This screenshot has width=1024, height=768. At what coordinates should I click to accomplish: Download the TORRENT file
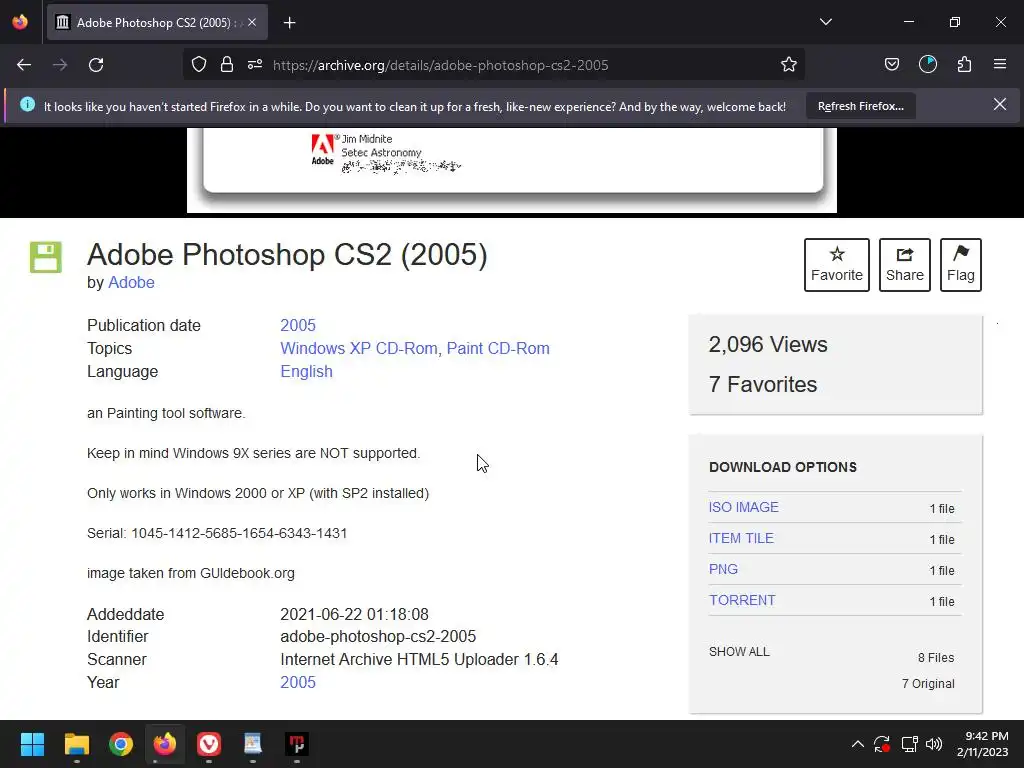click(x=743, y=600)
